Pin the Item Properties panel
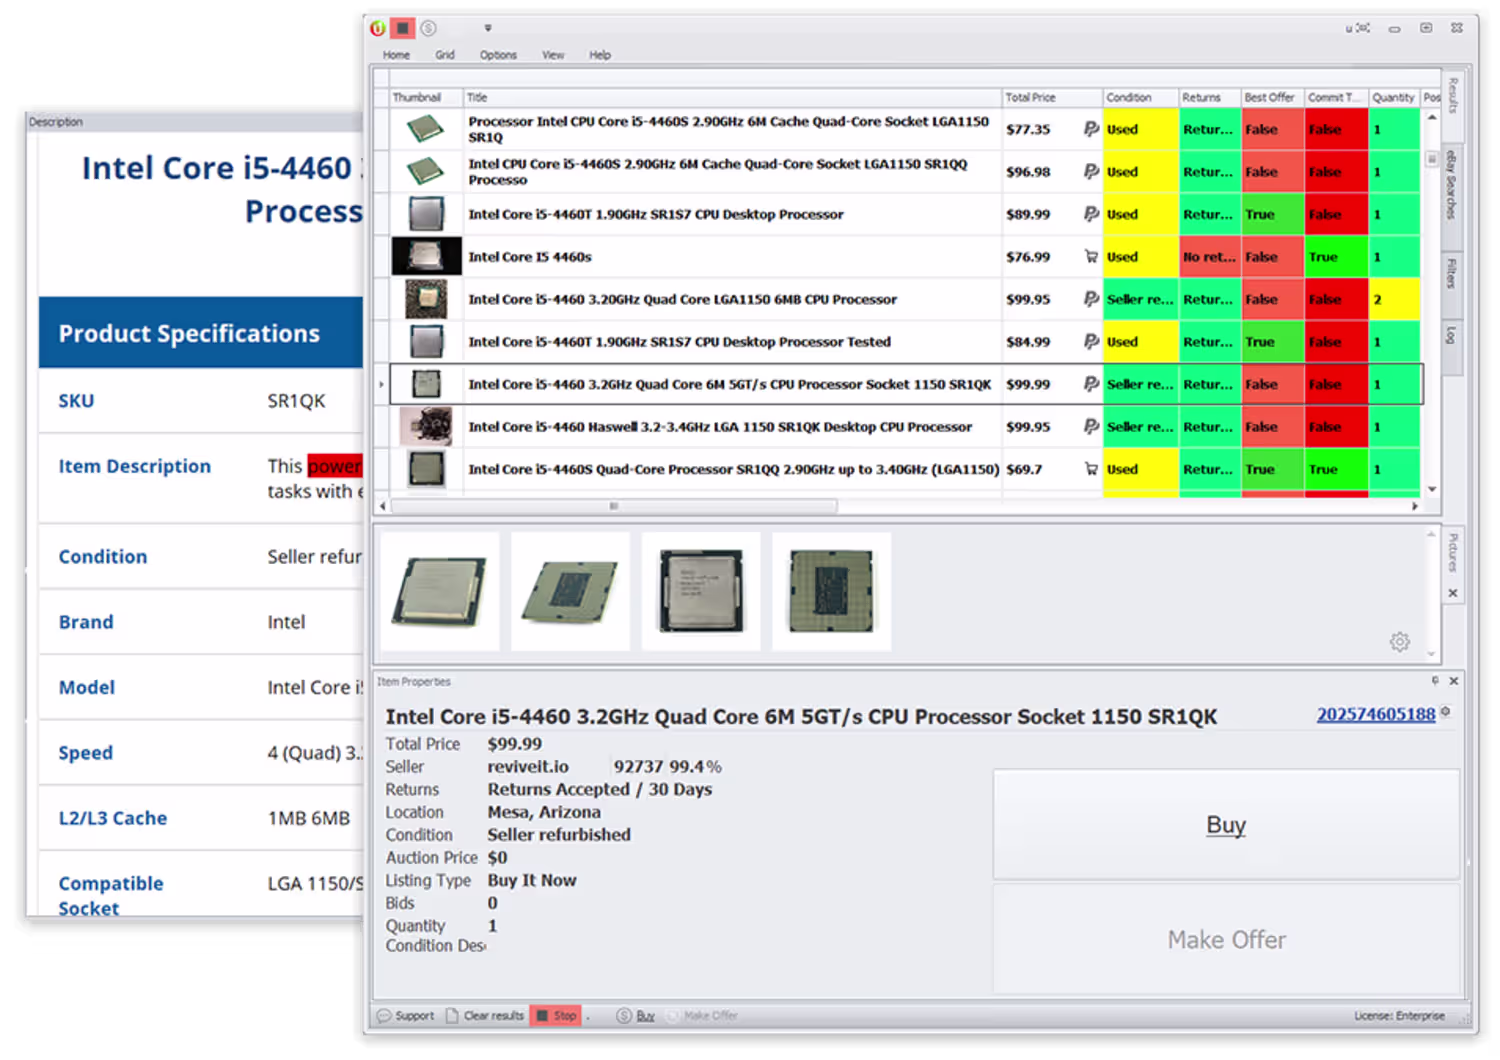 [x=1435, y=681]
